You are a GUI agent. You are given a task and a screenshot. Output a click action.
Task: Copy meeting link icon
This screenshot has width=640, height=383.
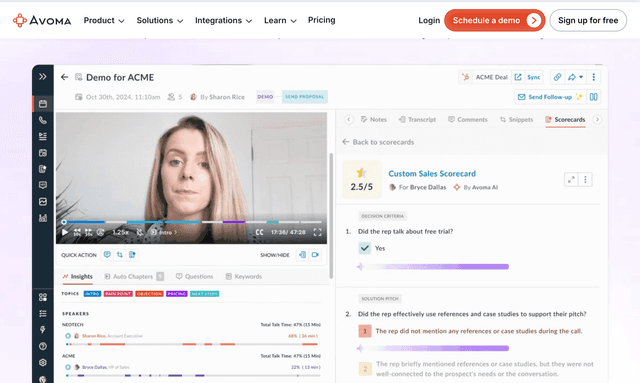click(557, 77)
